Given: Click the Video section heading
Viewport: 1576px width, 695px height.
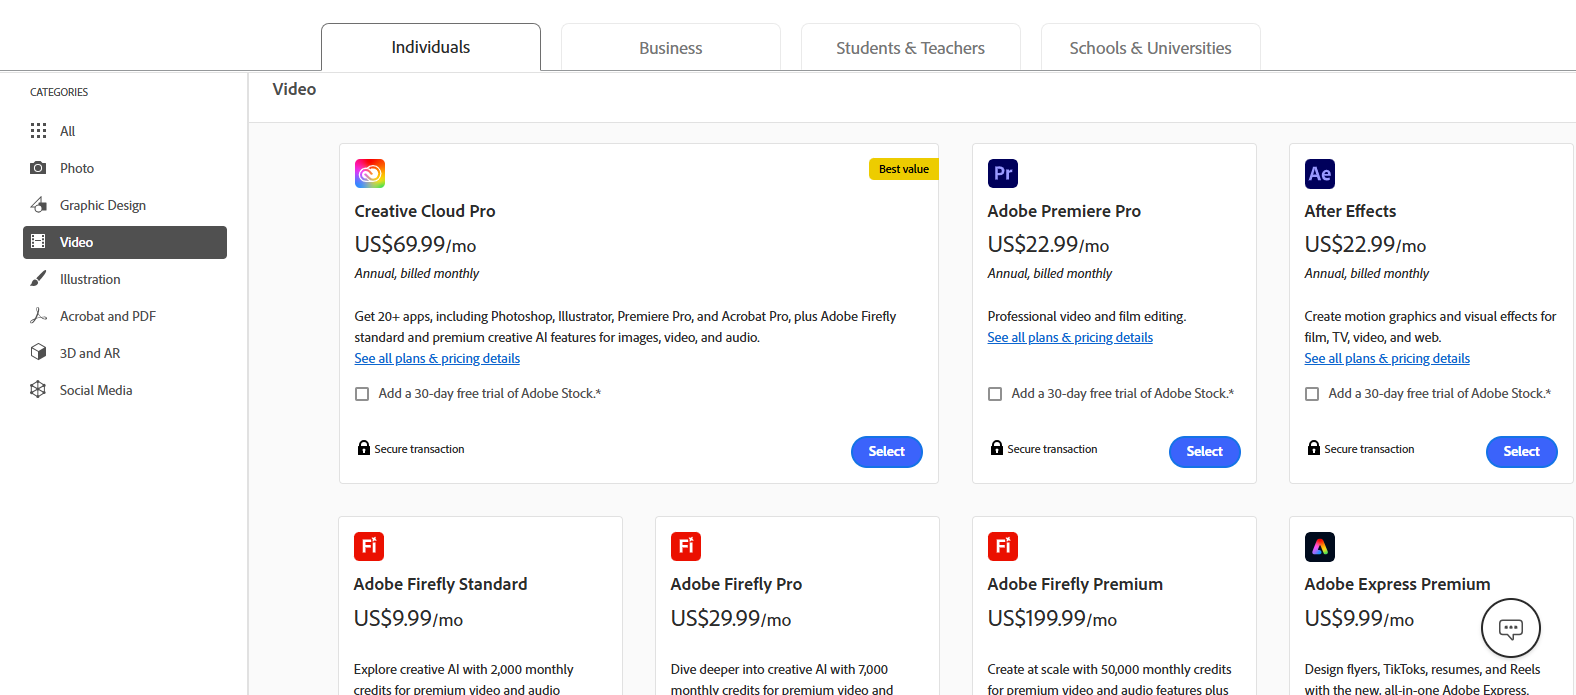Looking at the screenshot, I should click(x=294, y=89).
